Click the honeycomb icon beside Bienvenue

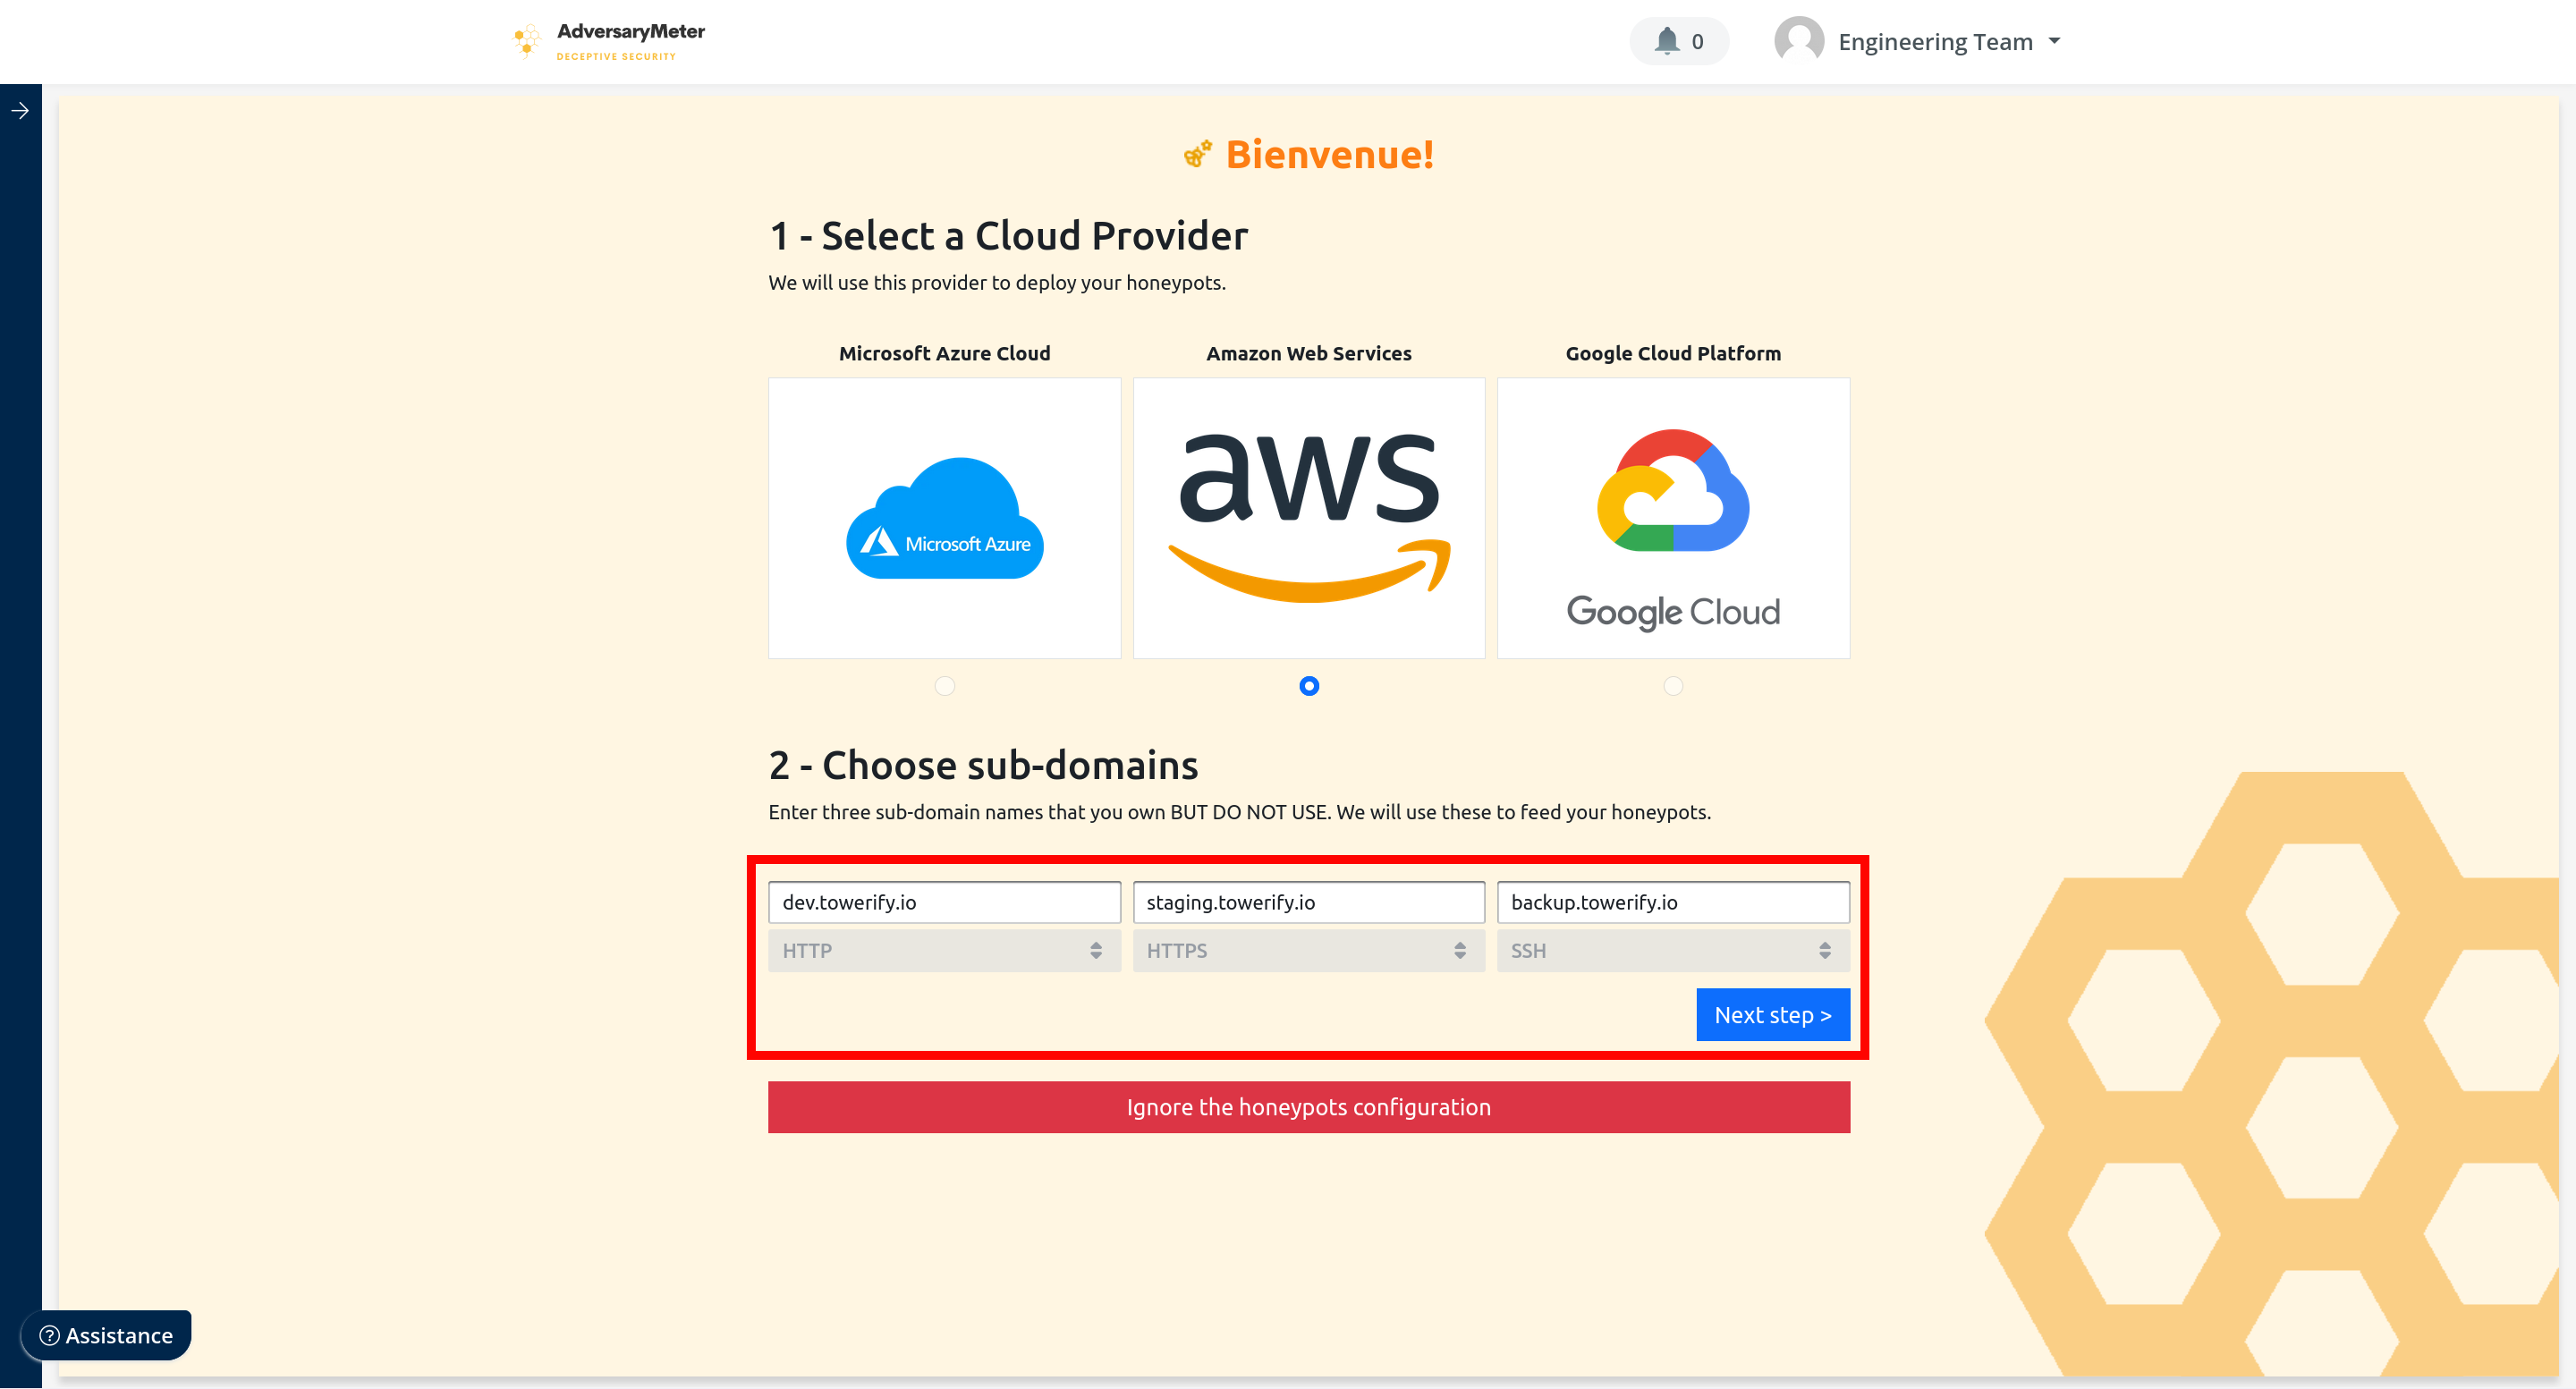click(x=1197, y=154)
